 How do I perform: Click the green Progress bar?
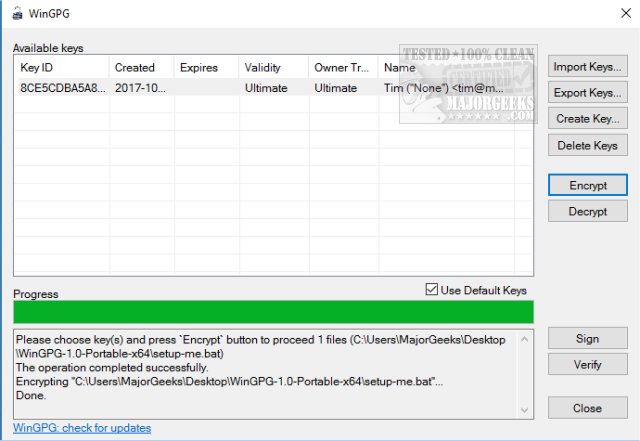click(273, 312)
